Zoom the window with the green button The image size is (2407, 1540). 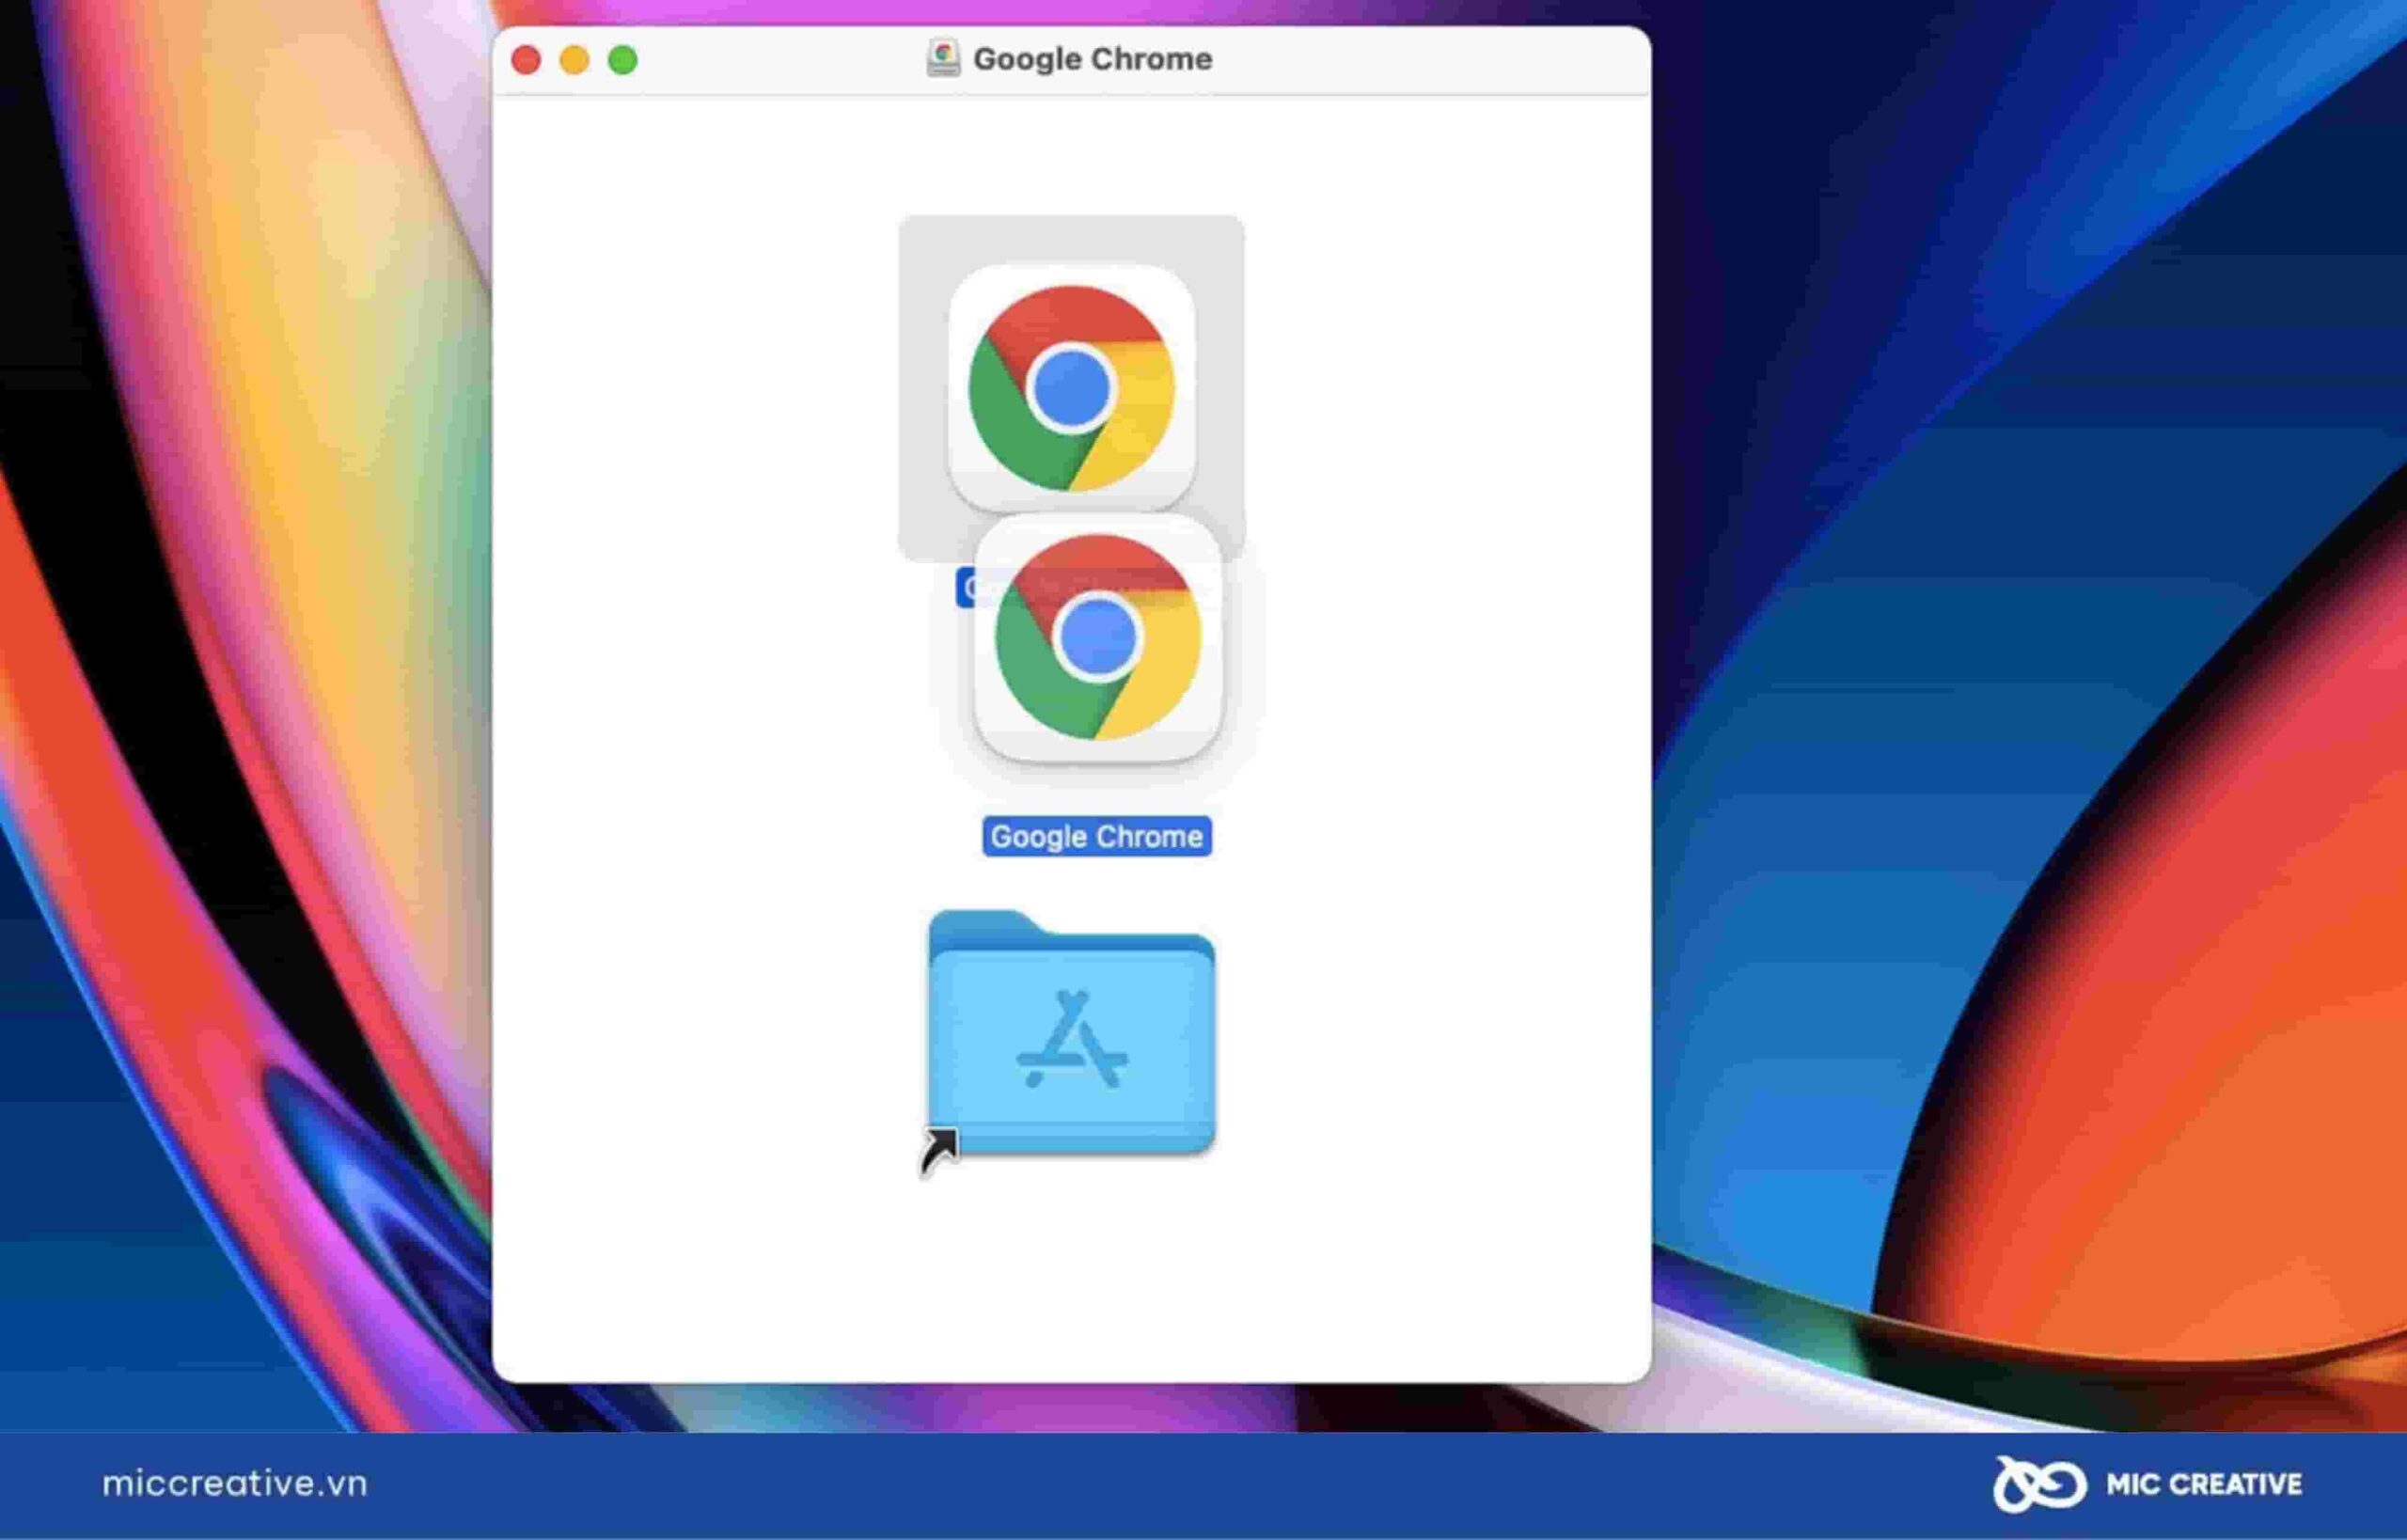pyautogui.click(x=623, y=60)
